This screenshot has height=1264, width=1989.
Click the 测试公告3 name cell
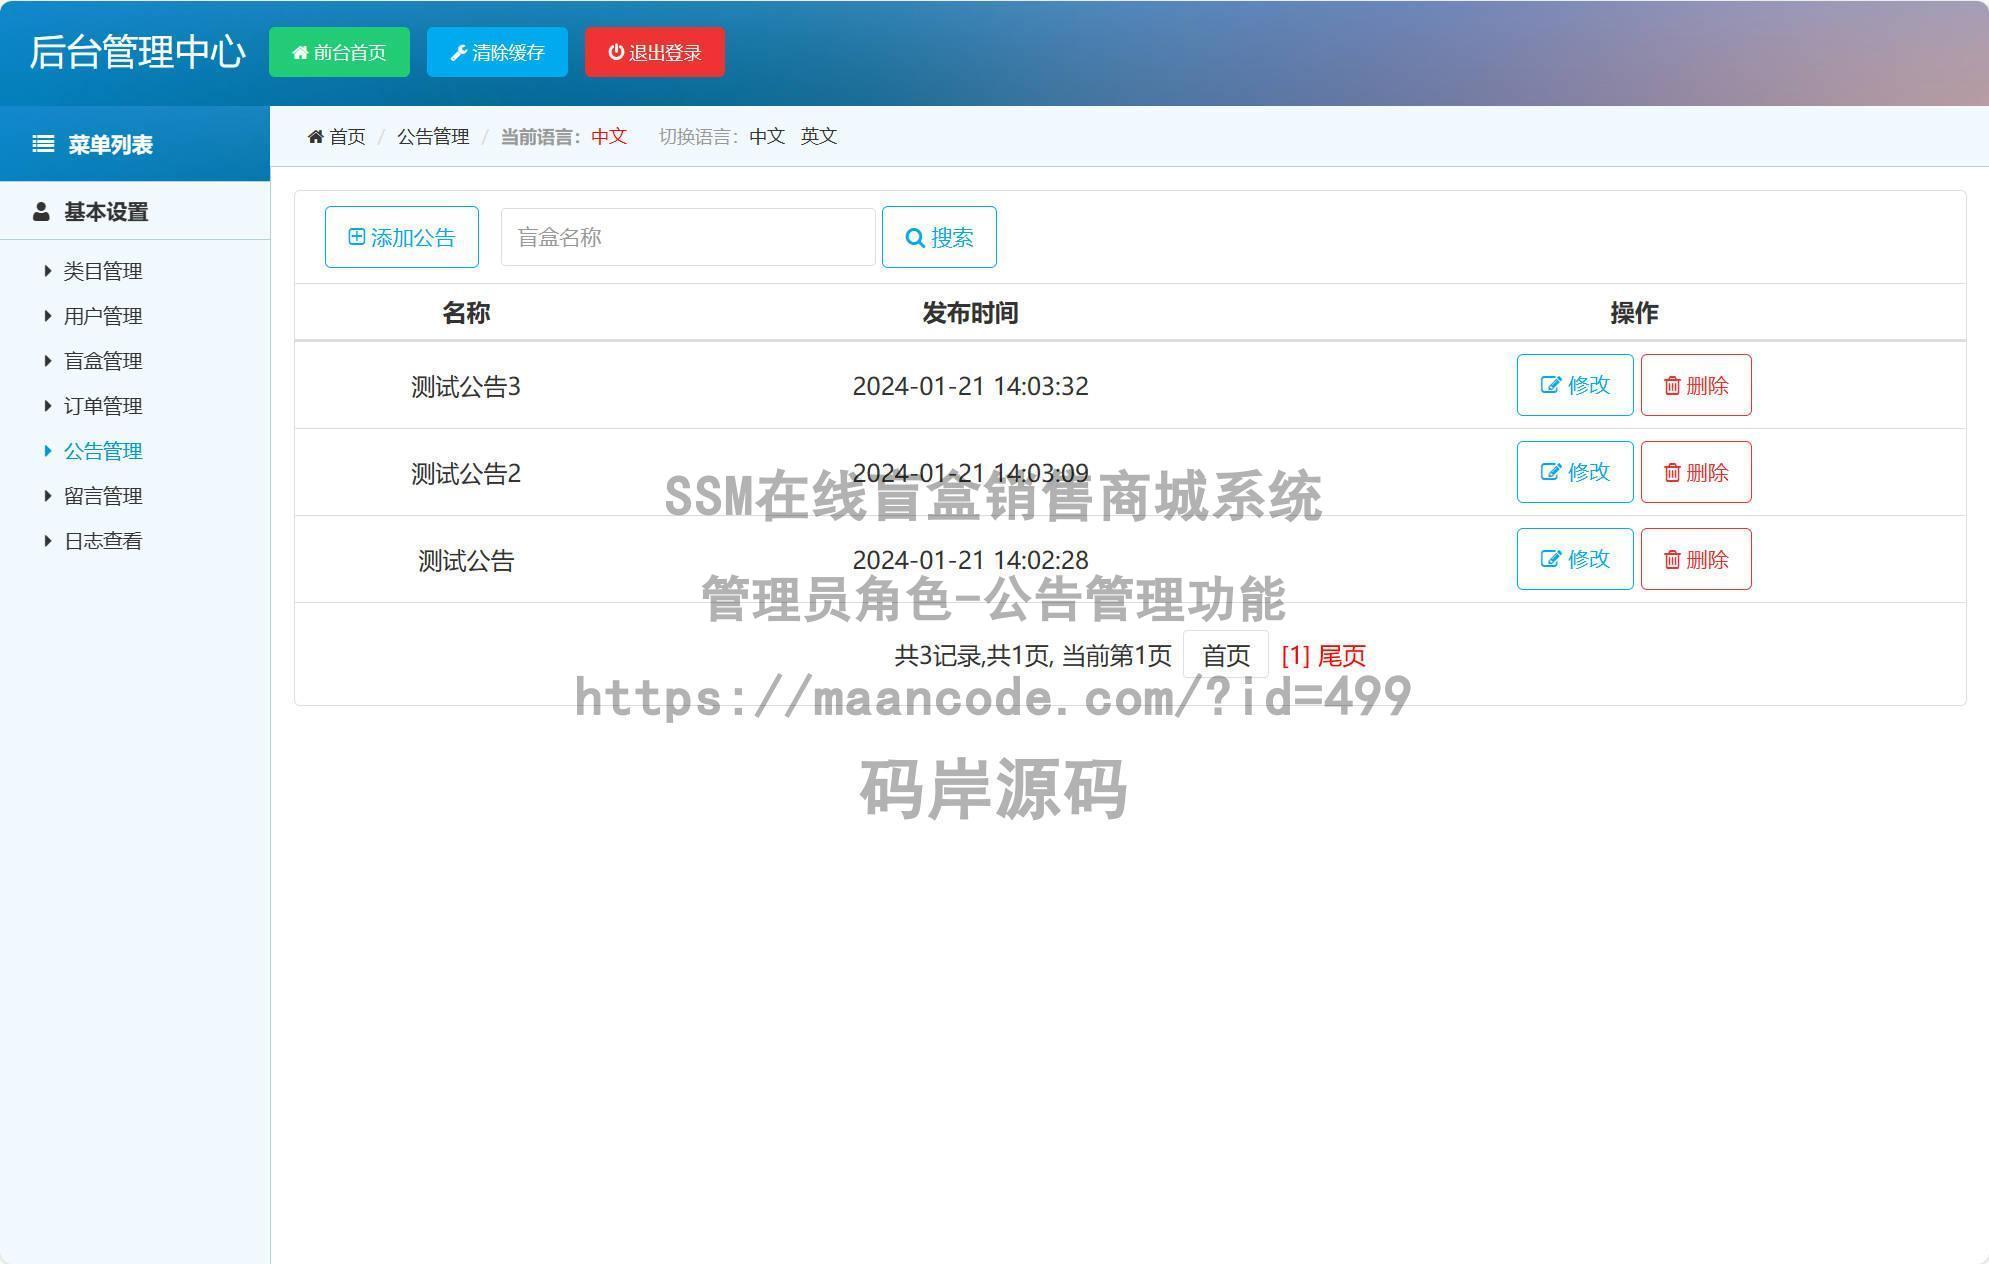(466, 386)
